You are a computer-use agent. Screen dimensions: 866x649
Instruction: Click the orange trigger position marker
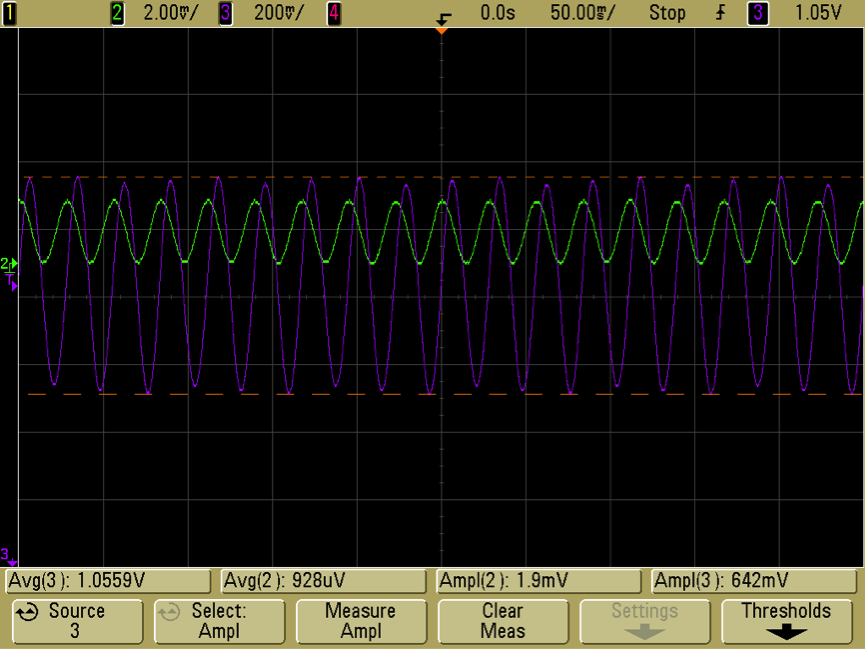tap(442, 30)
